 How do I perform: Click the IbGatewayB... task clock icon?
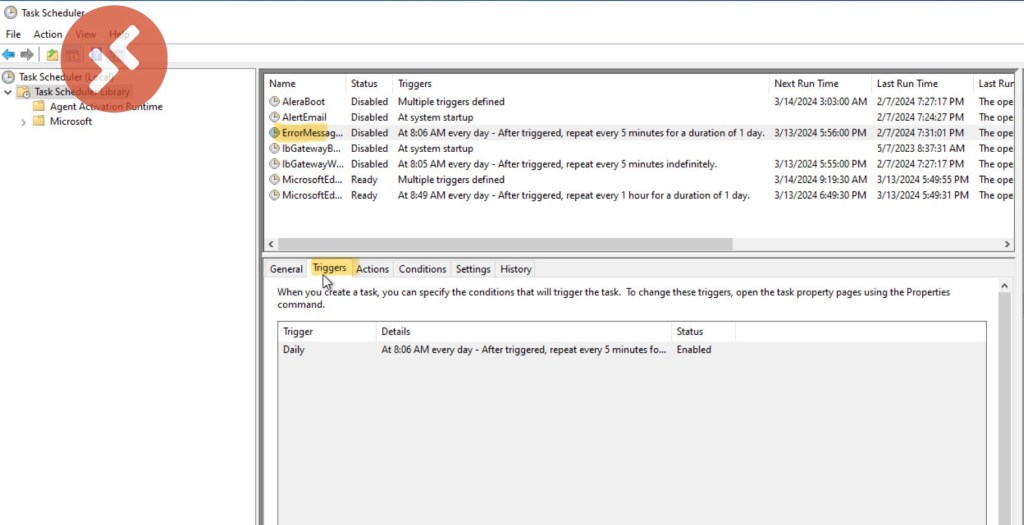[x=274, y=148]
